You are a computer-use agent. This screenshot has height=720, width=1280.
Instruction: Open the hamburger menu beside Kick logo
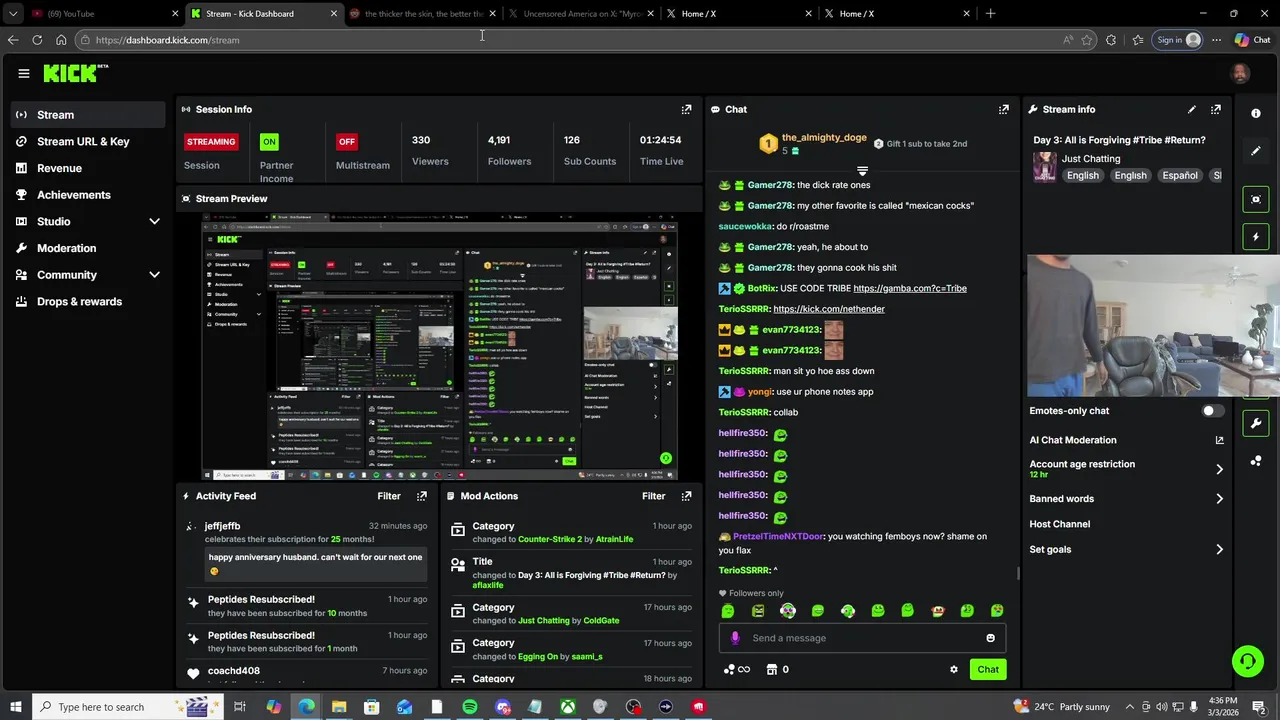(x=24, y=73)
